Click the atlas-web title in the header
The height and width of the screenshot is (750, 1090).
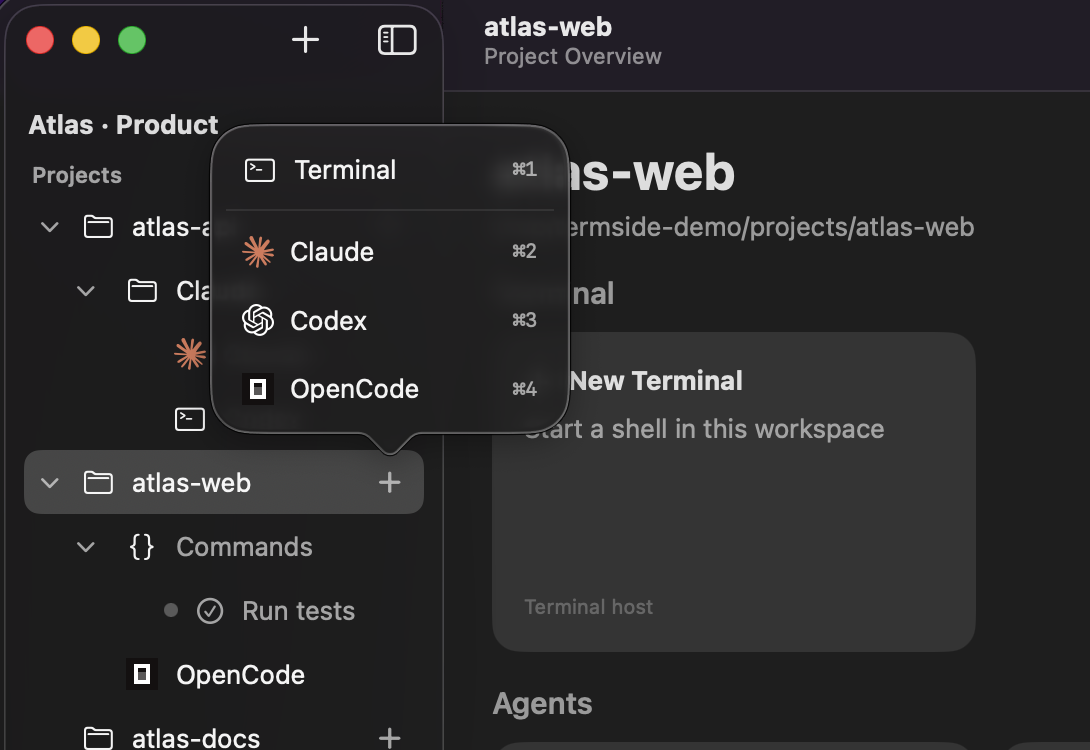[548, 26]
